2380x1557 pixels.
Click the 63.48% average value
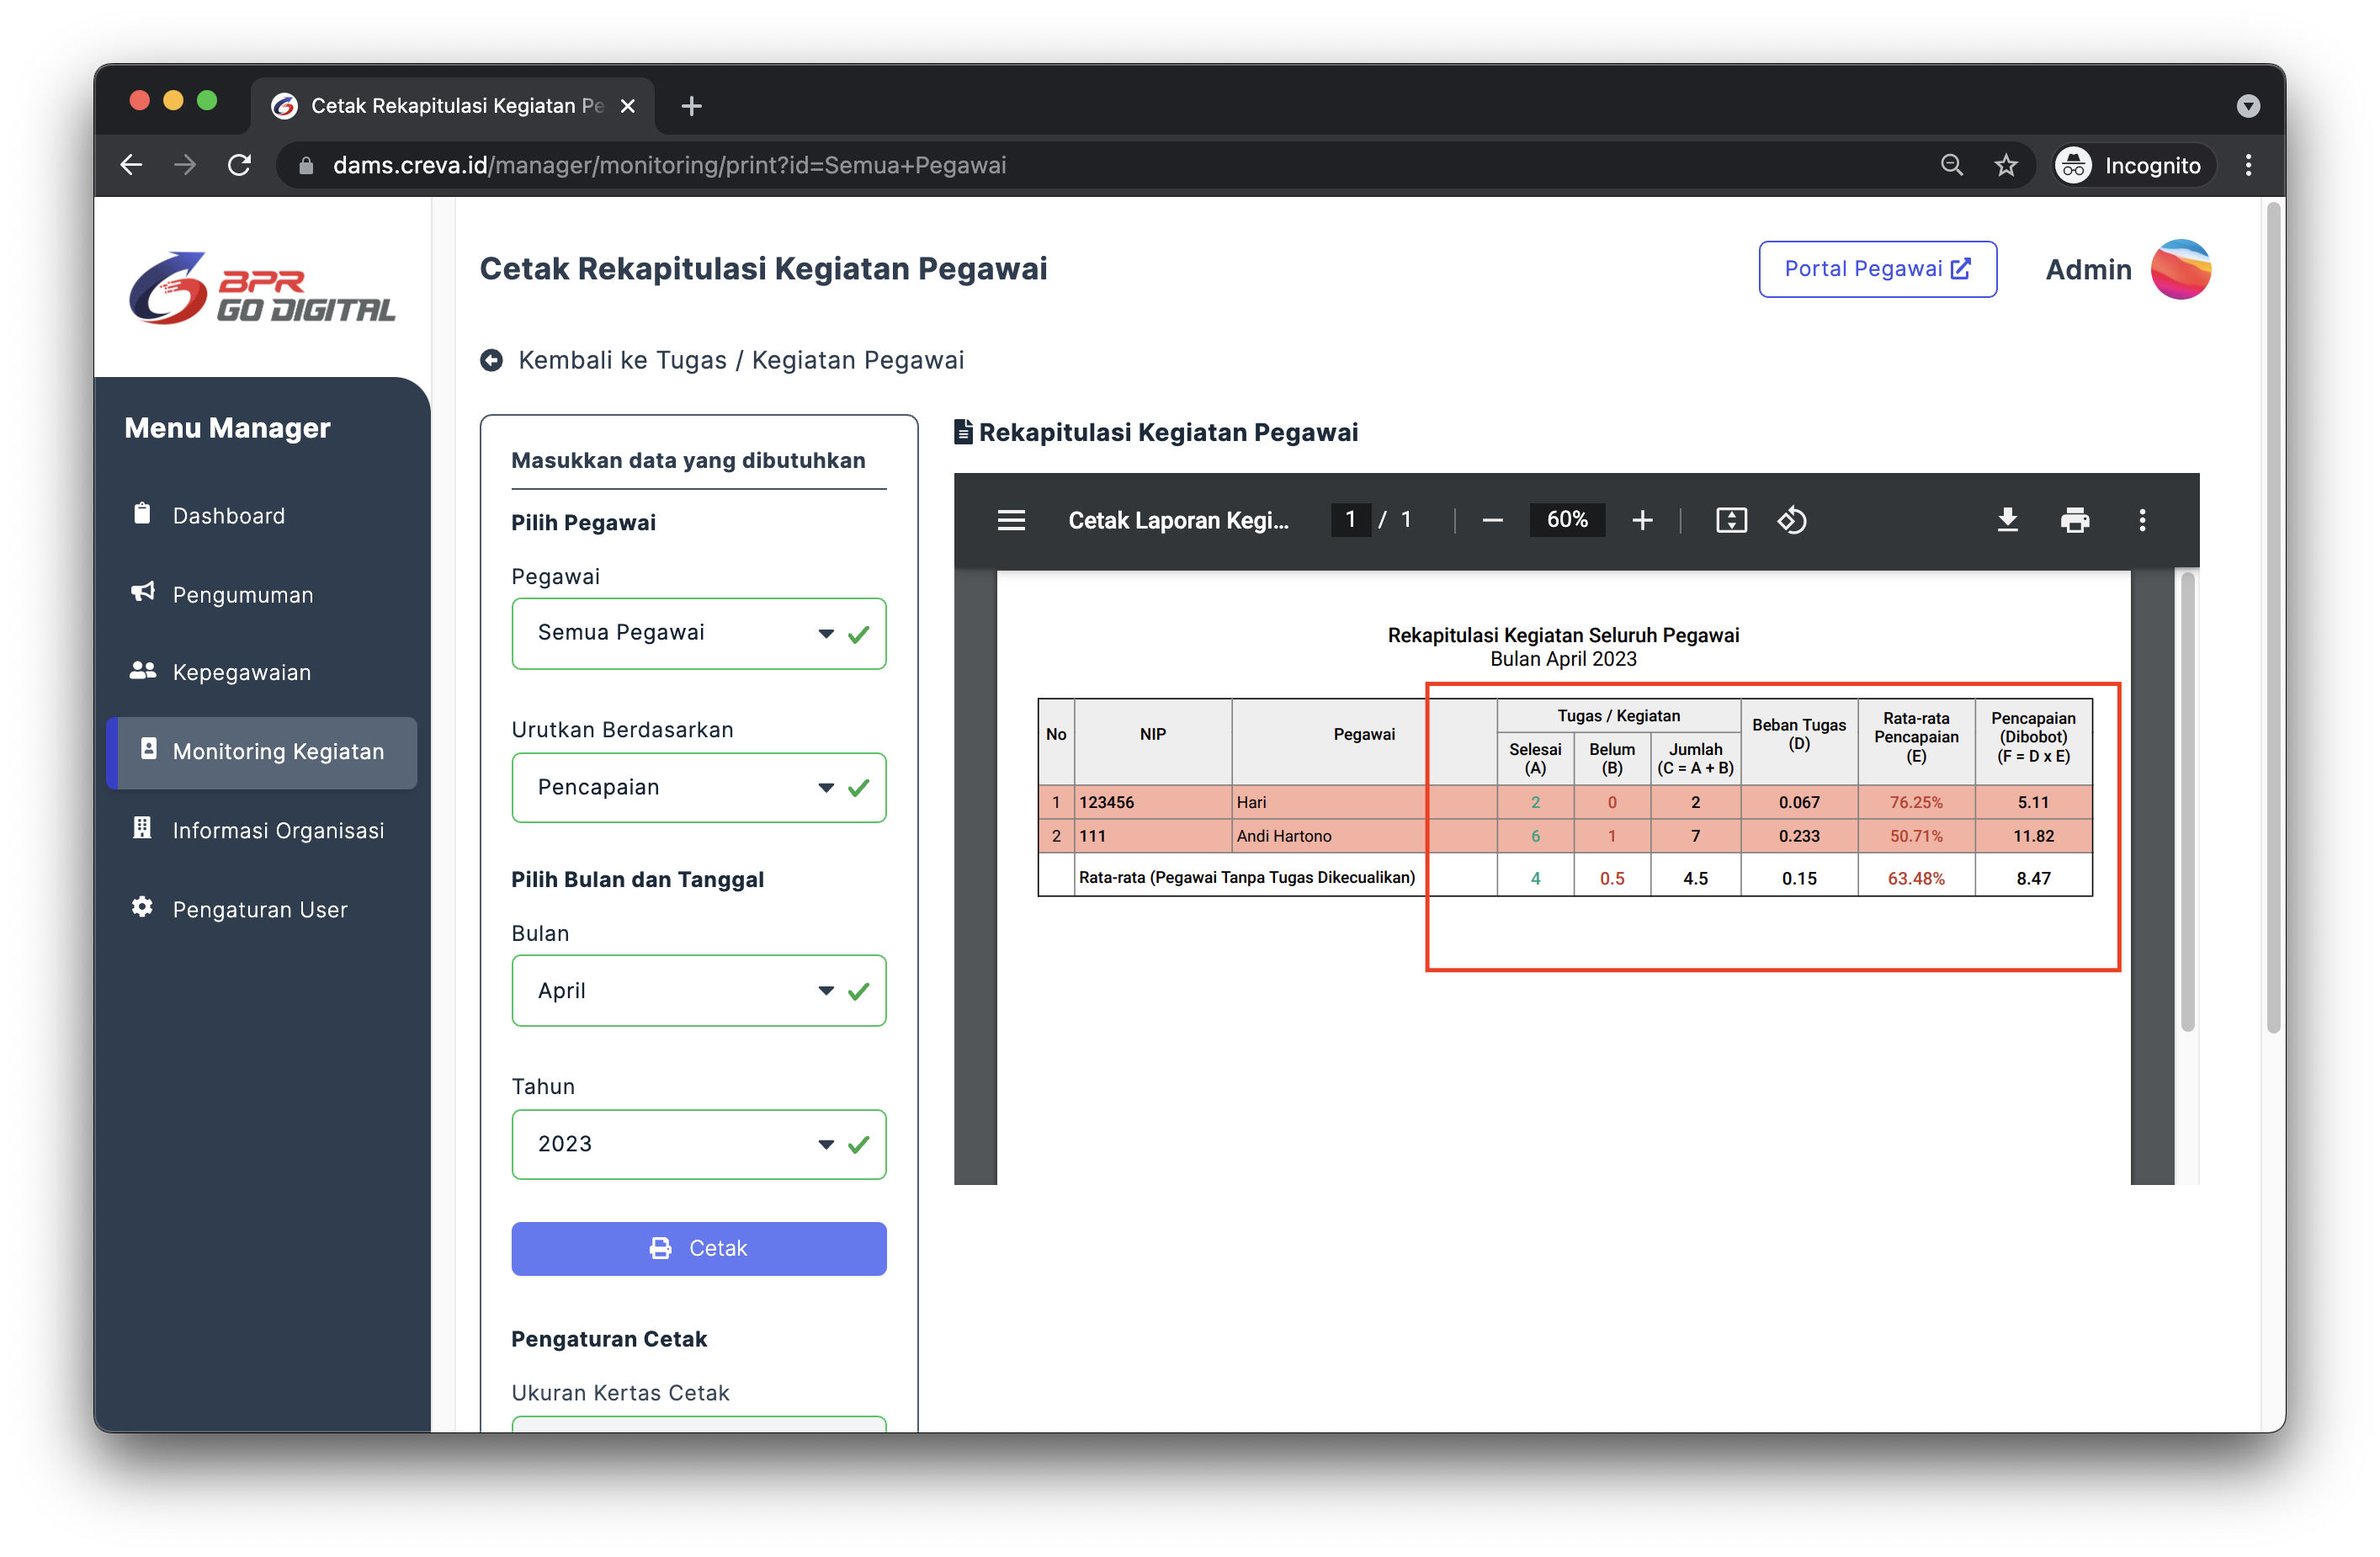(1915, 878)
